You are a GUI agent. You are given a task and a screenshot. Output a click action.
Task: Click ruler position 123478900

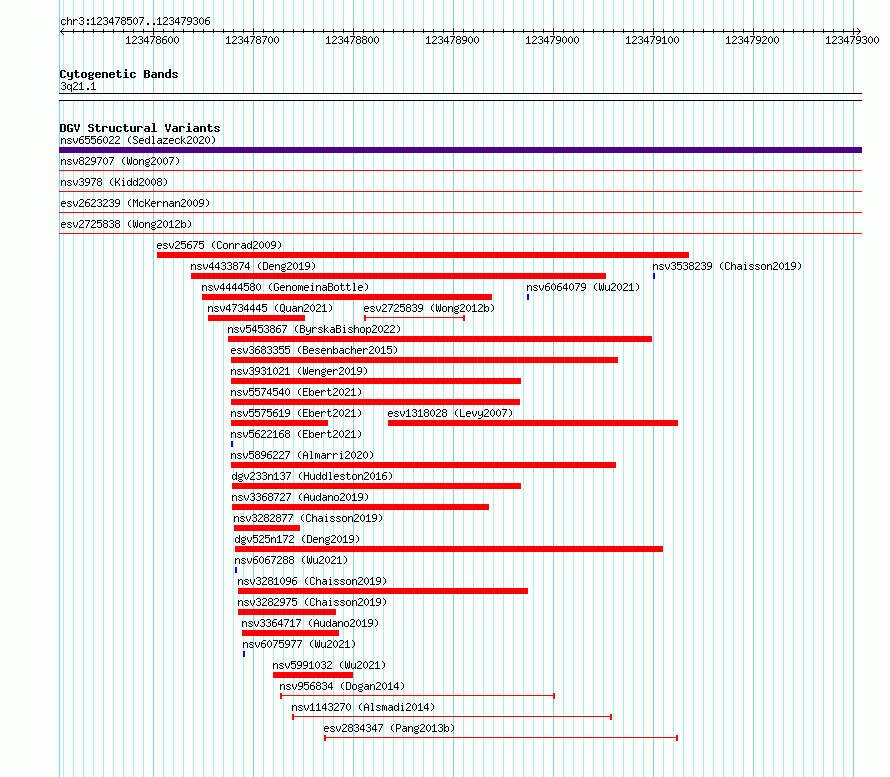[x=452, y=40]
